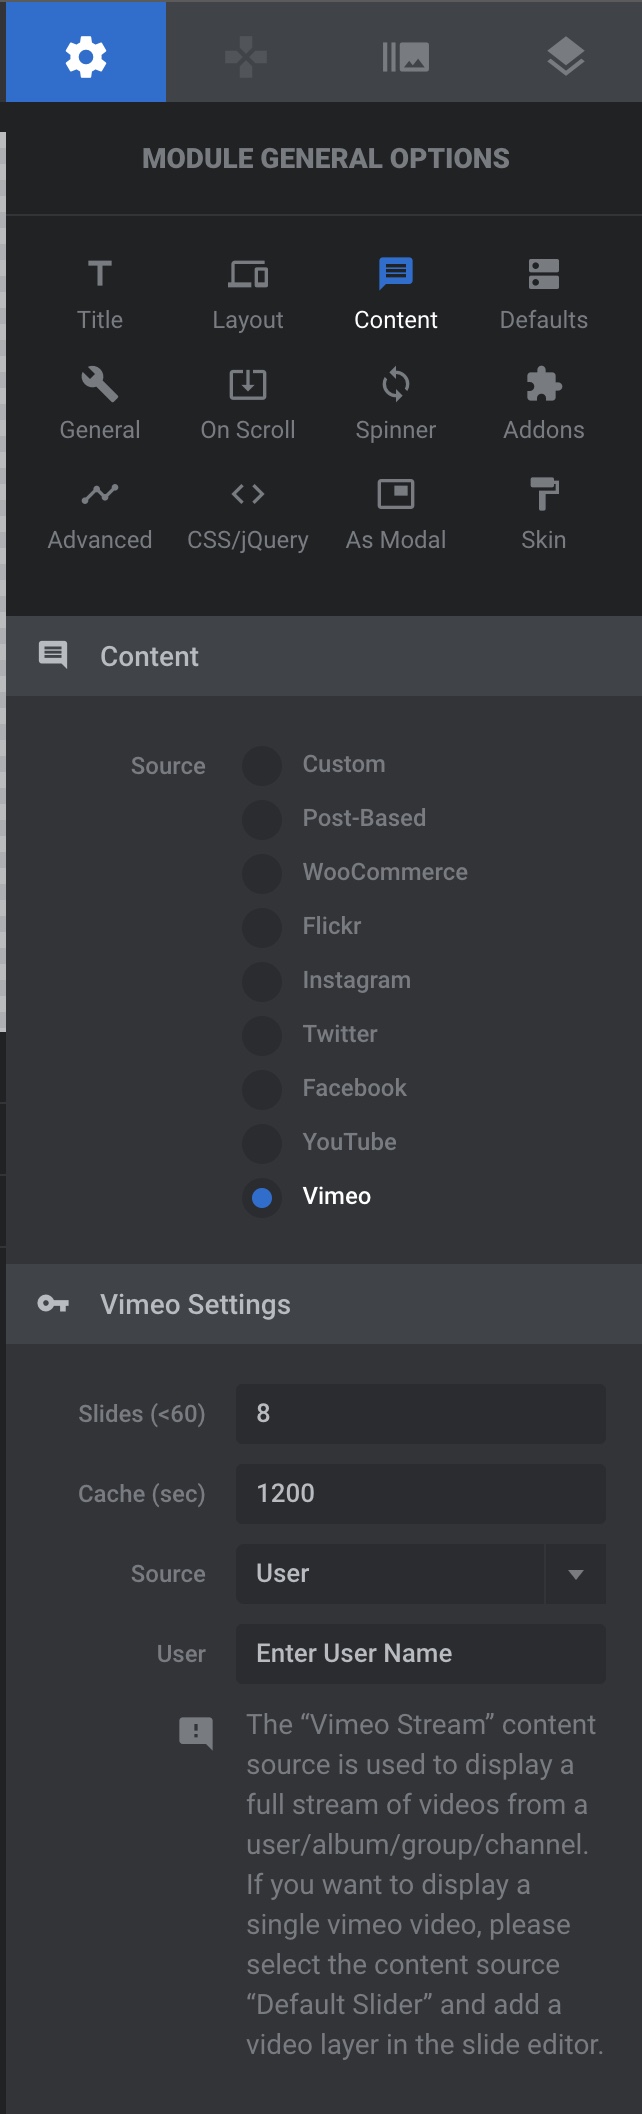Viewport: 642px width, 2114px height.
Task: Open Layout settings icon
Action: coord(248,273)
